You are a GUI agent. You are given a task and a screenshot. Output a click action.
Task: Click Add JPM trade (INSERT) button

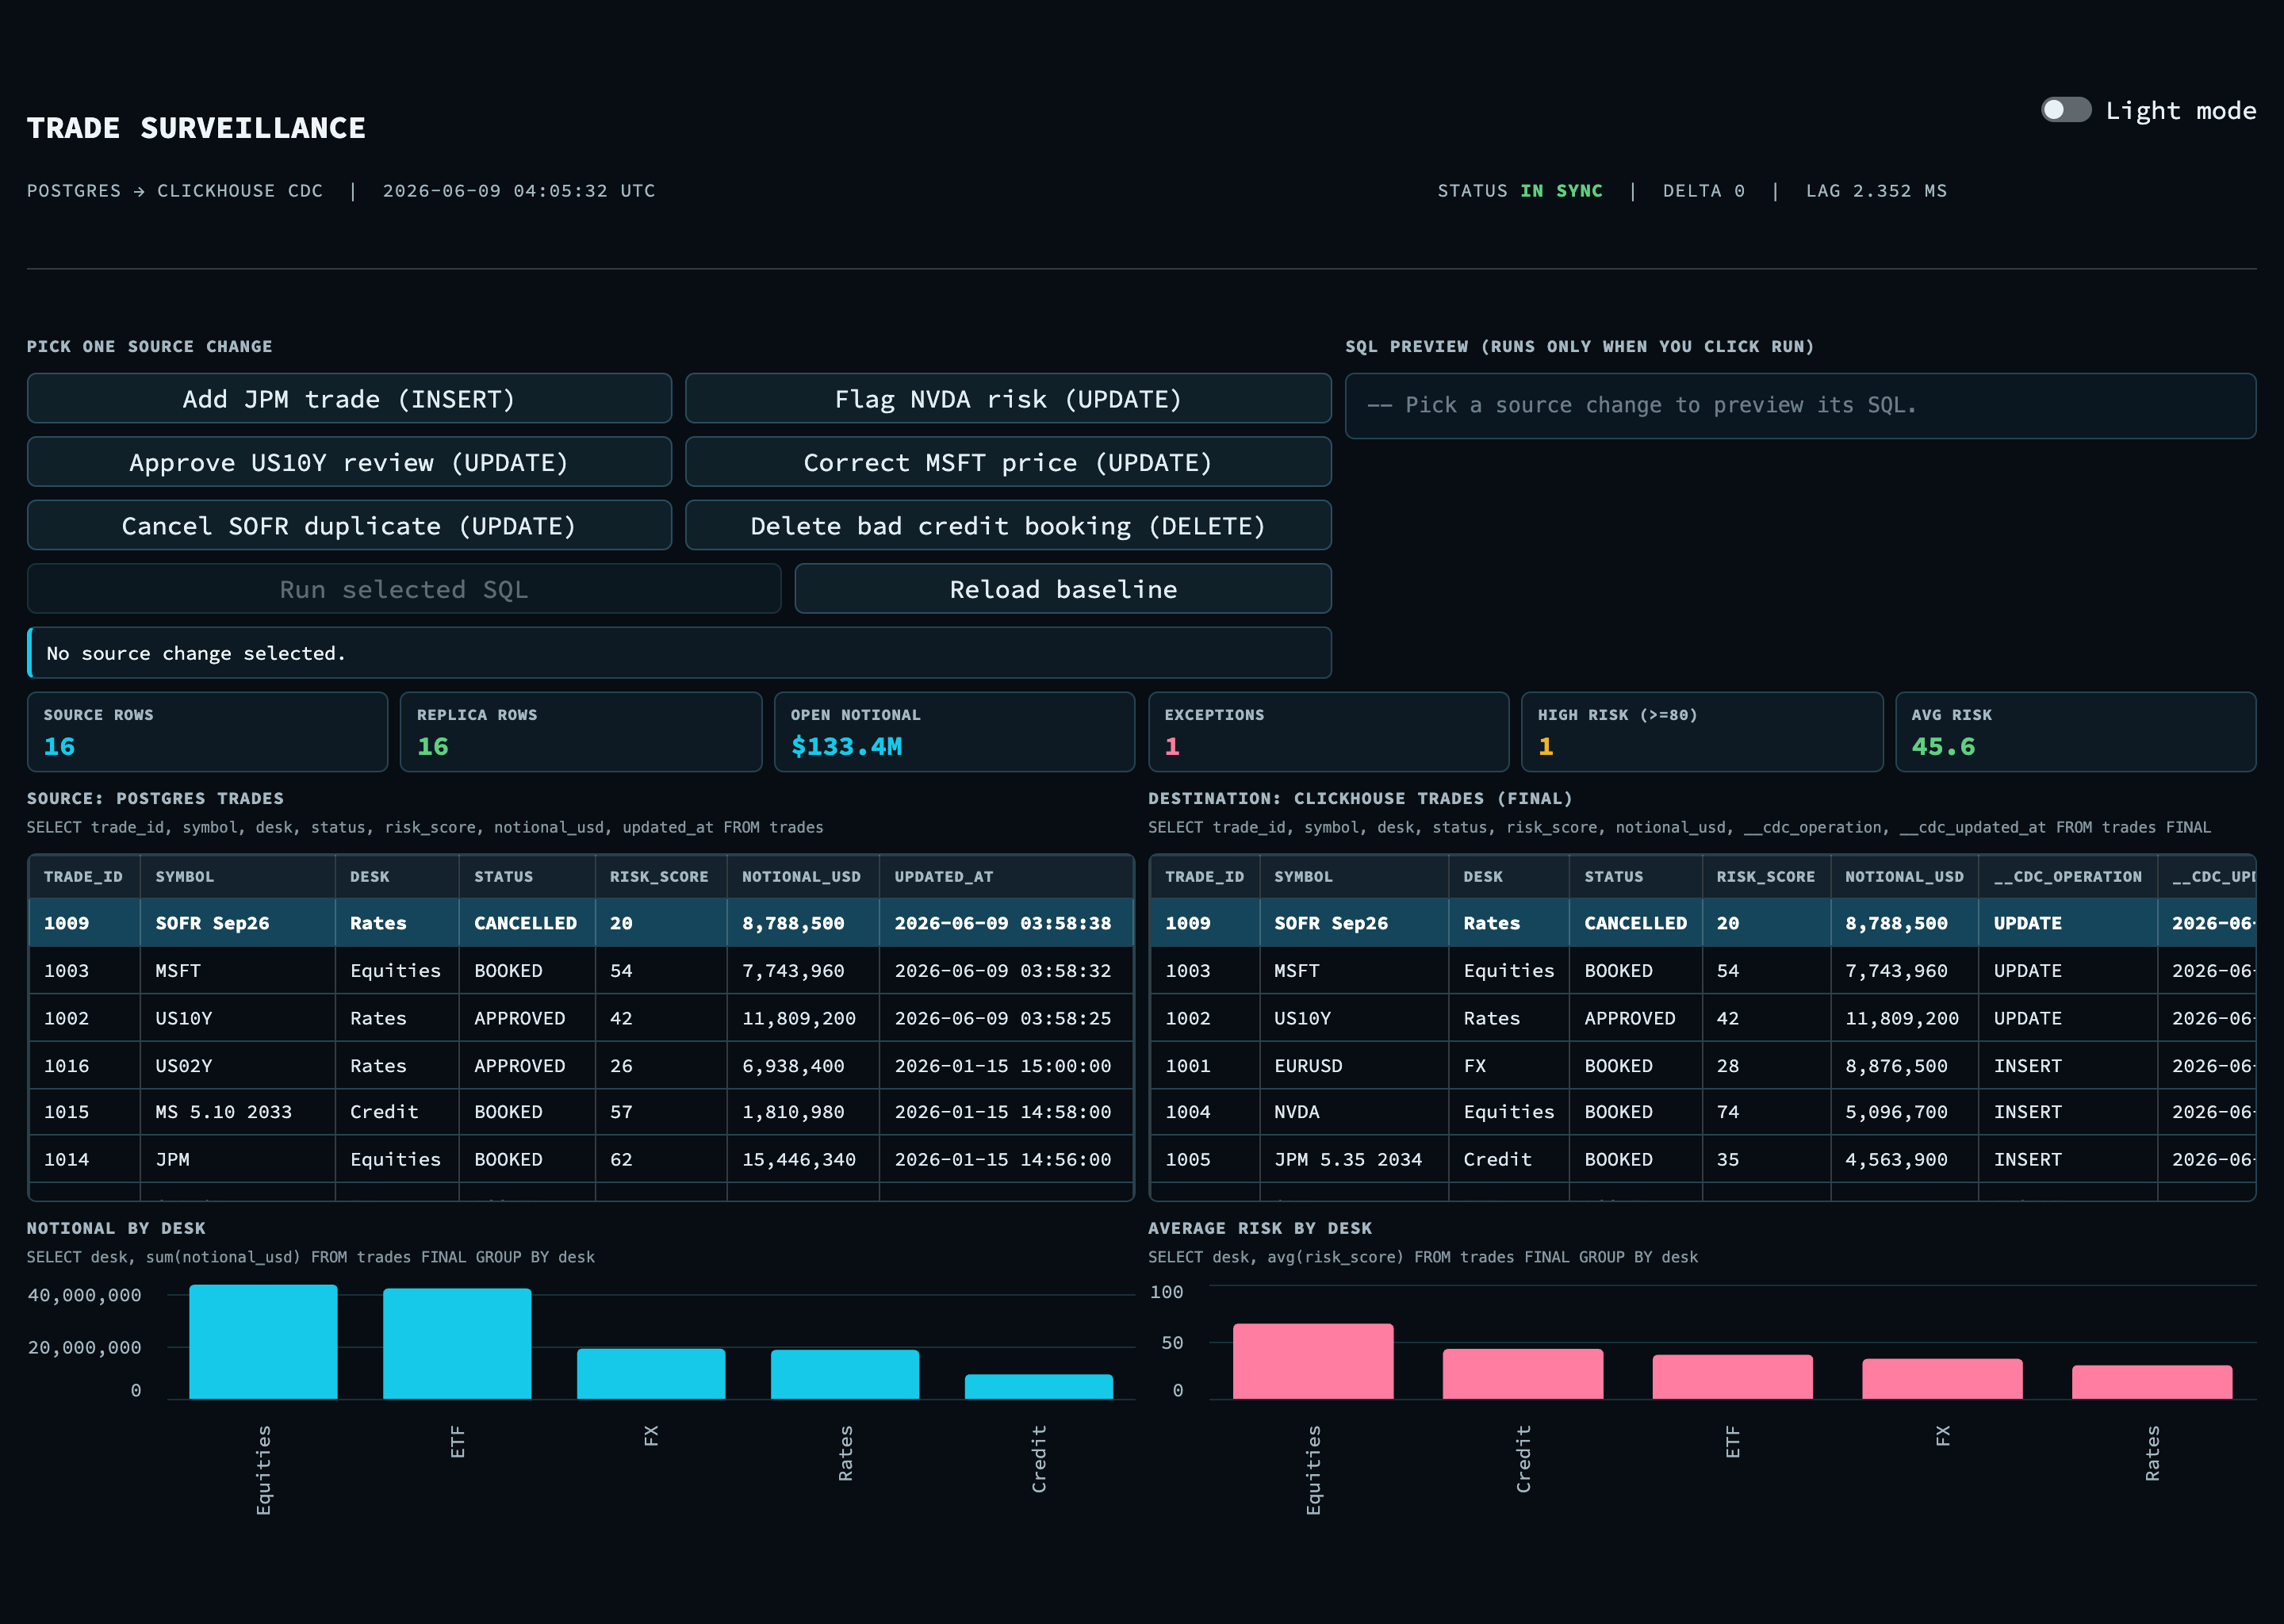tap(349, 399)
